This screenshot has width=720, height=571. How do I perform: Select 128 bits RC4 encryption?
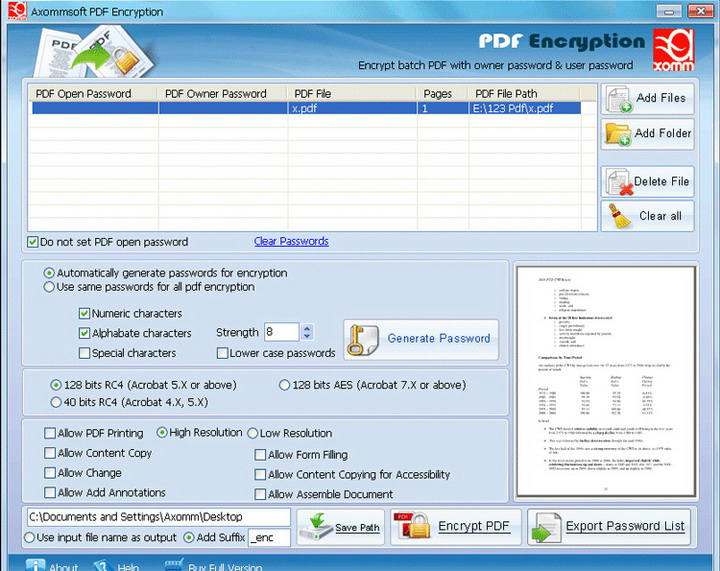click(56, 385)
